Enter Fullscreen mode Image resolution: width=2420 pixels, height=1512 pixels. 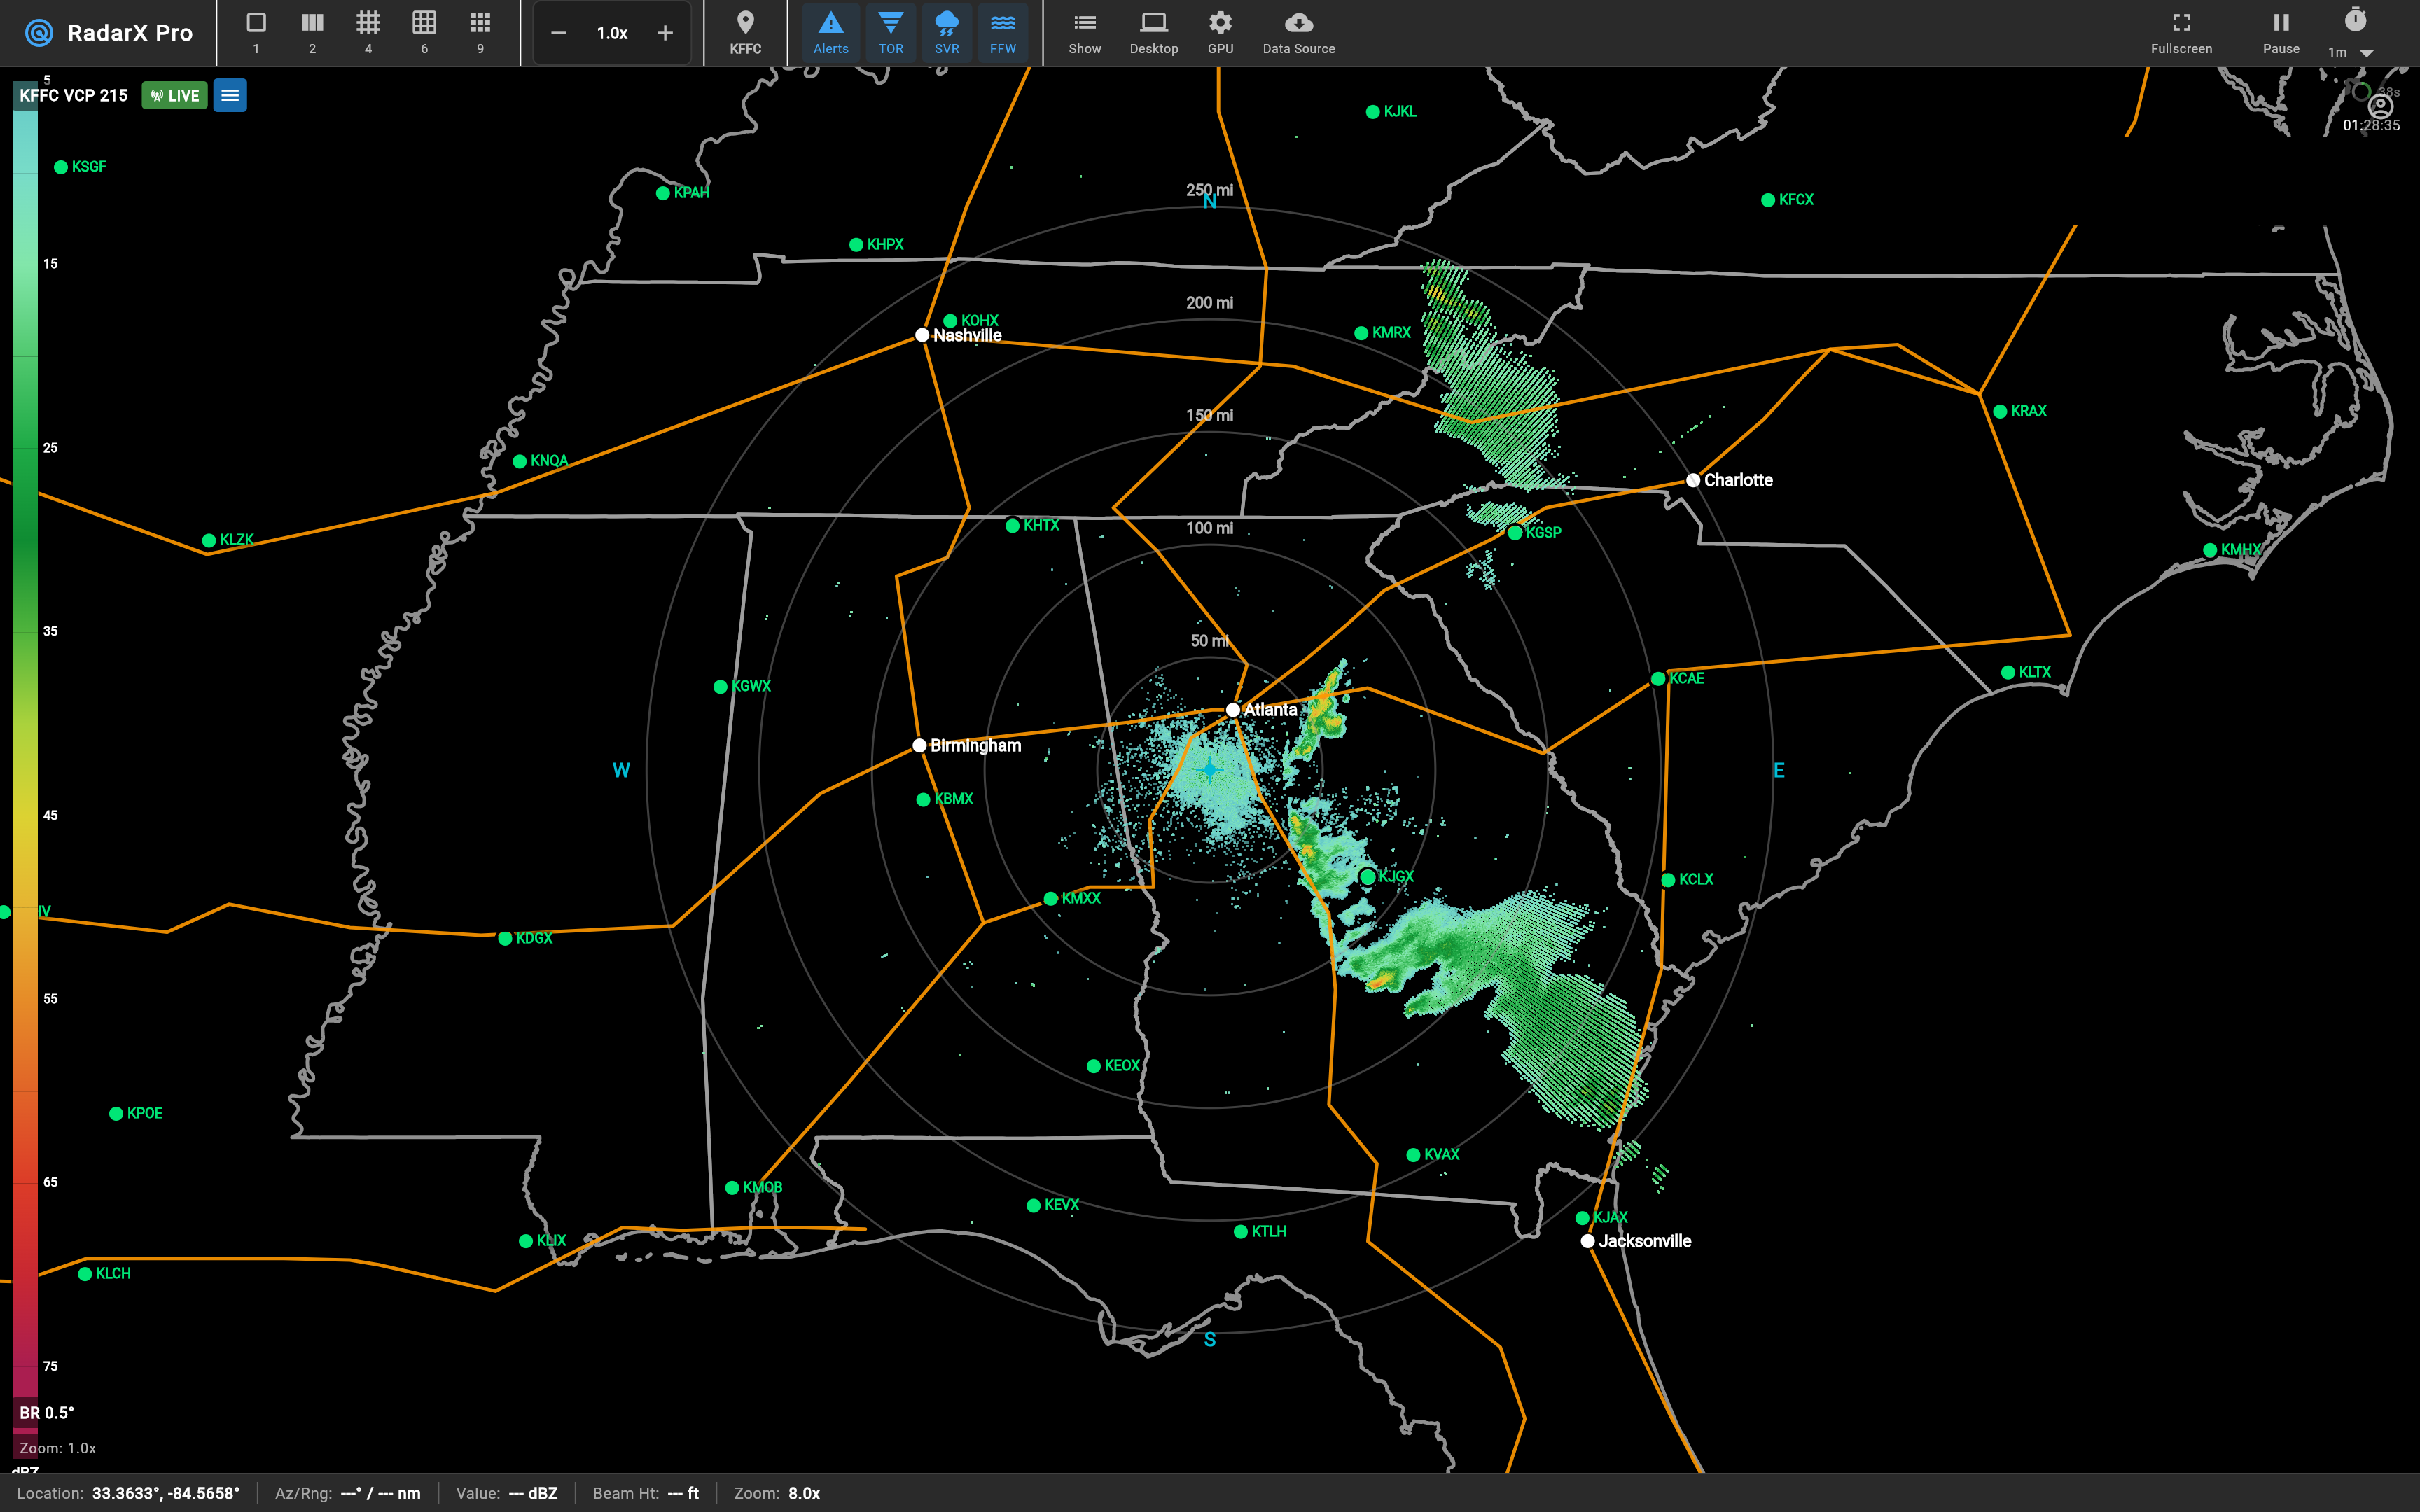(2181, 33)
